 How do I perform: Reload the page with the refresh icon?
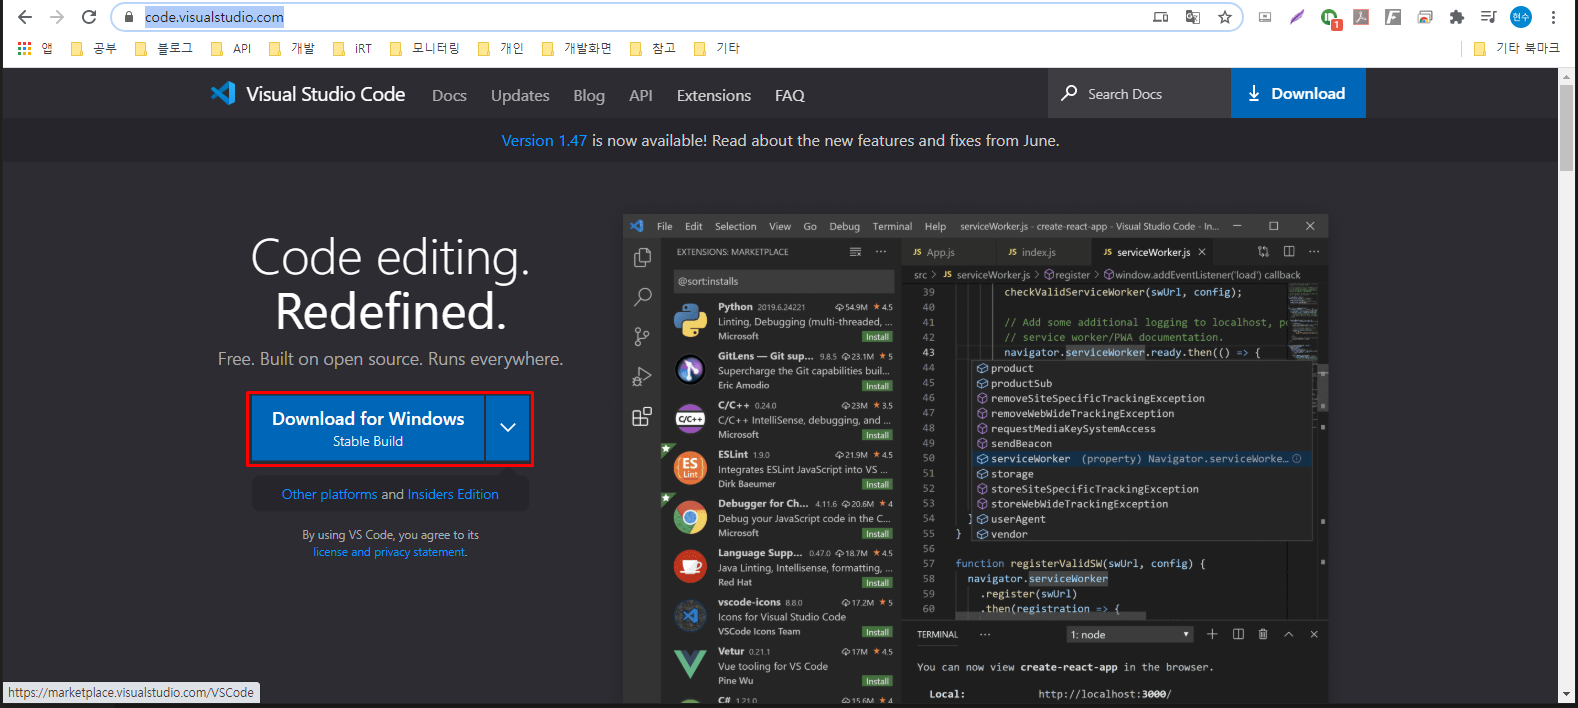click(89, 17)
